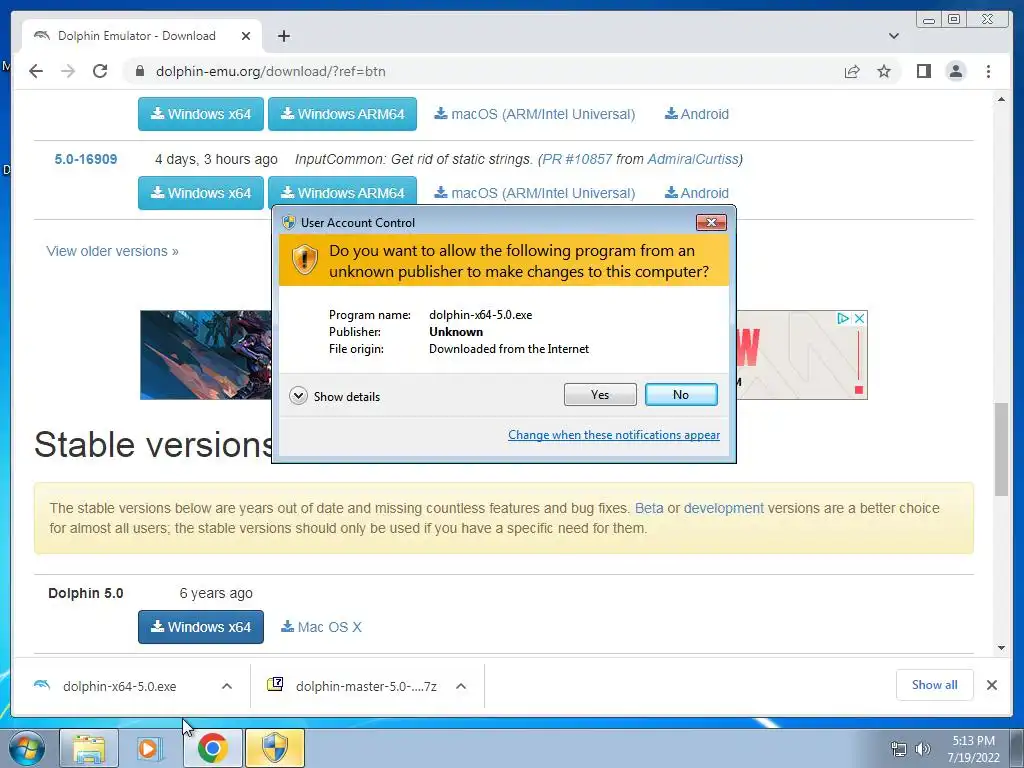This screenshot has width=1024, height=768.
Task: Click the page scroll-up arrow
Action: pos(1002,99)
